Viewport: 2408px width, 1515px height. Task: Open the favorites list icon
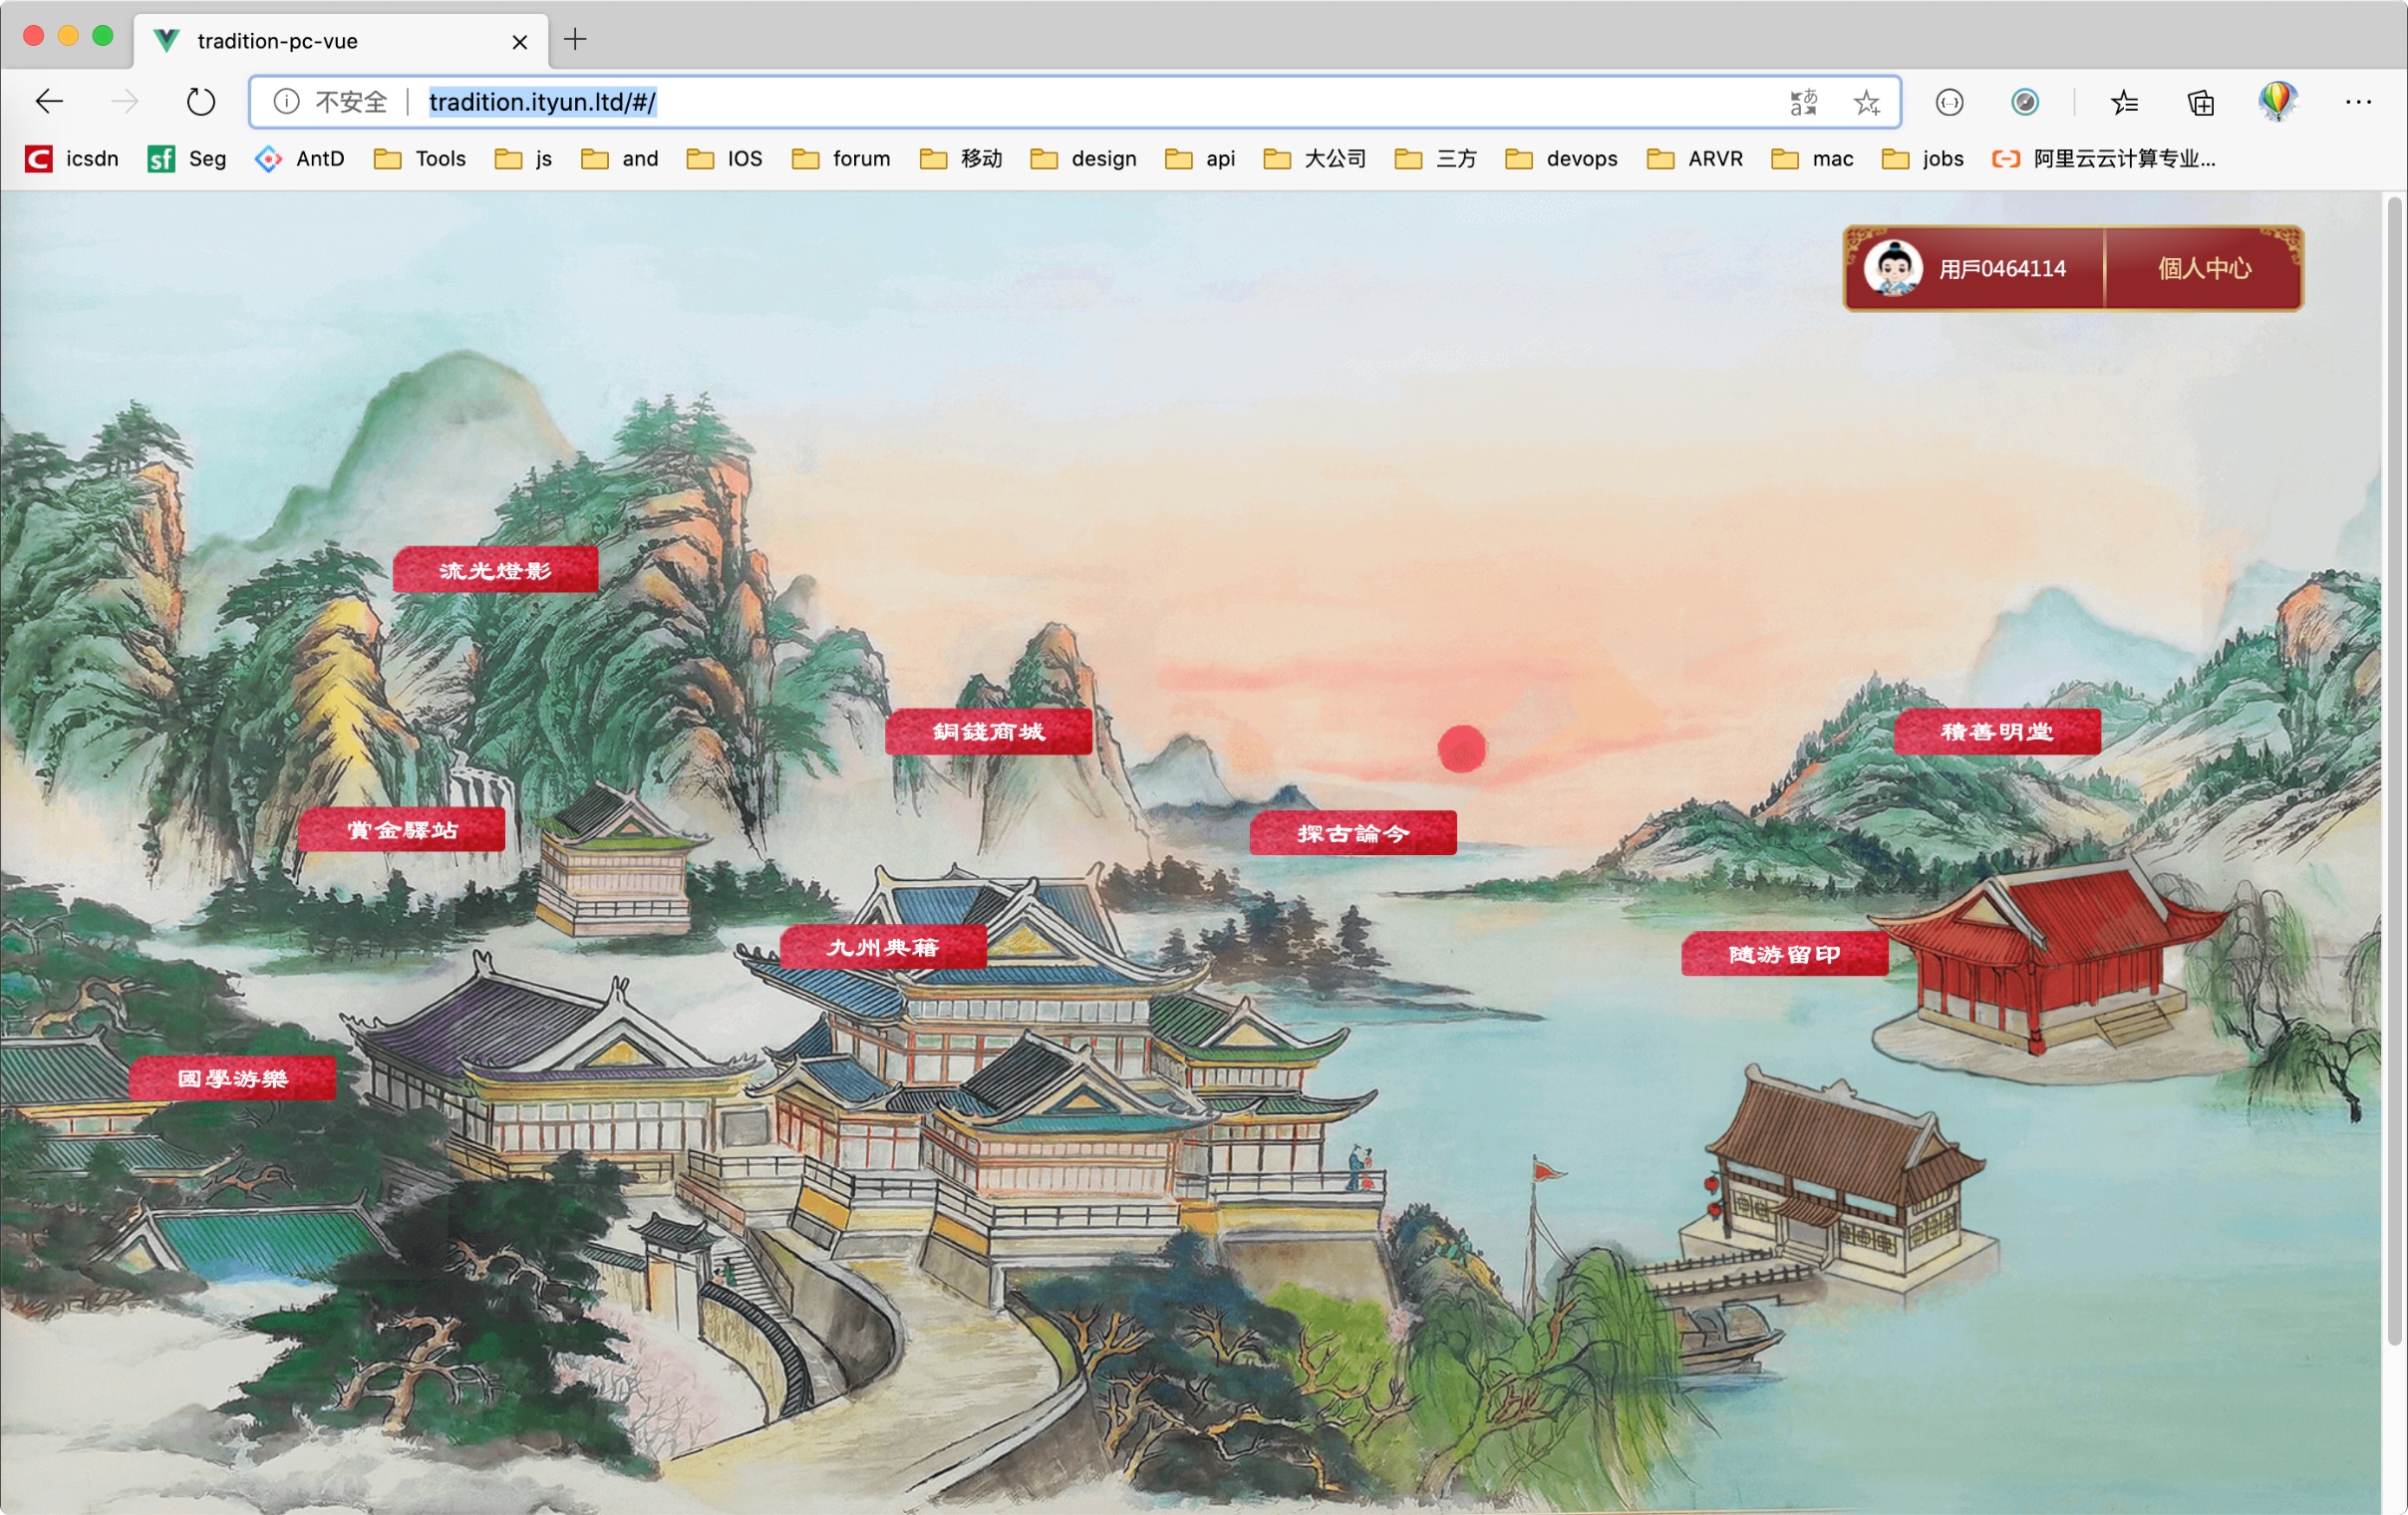2124,102
